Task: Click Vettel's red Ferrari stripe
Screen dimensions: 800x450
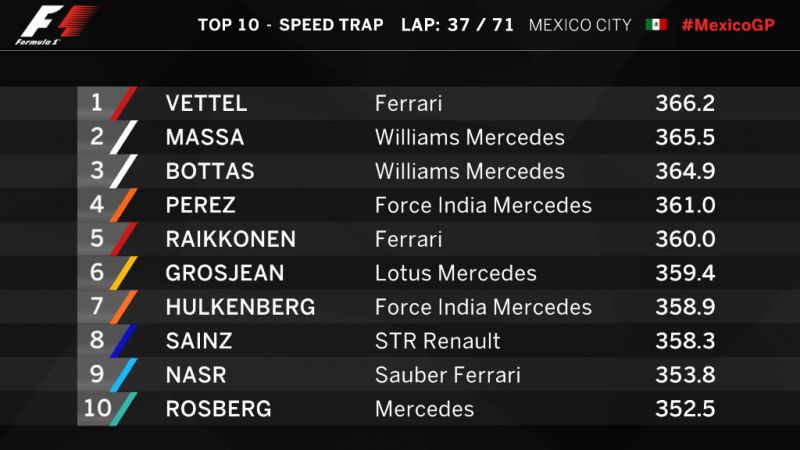Action: point(123,104)
